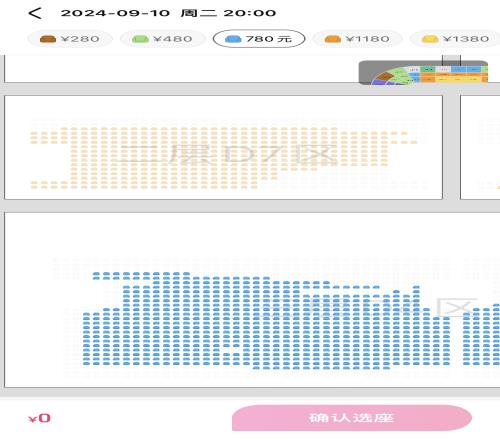The image size is (500, 440).
Task: Choose the ¥1180 orange seat price tier
Action: click(x=357, y=39)
